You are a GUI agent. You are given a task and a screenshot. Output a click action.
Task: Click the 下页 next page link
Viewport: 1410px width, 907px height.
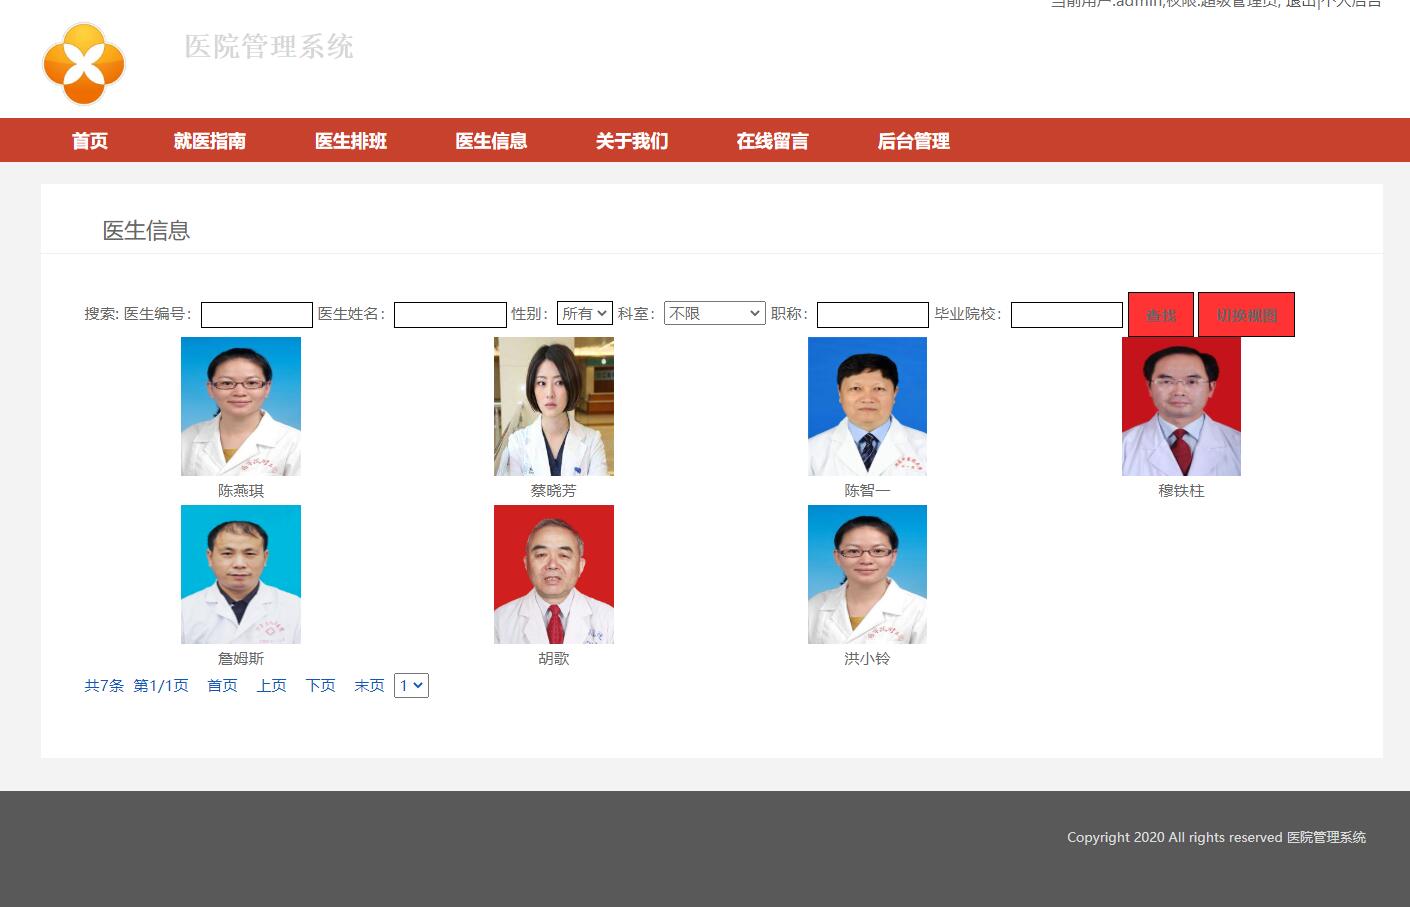(320, 685)
